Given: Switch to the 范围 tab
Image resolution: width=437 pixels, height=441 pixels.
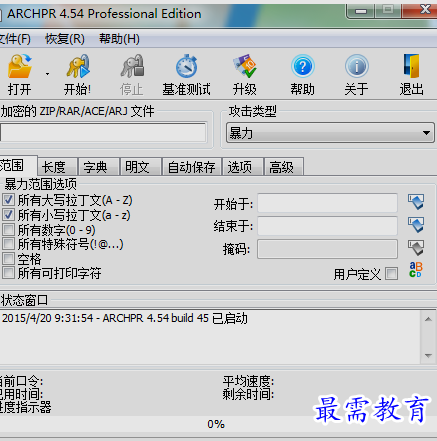Looking at the screenshot, I should pyautogui.click(x=18, y=166).
